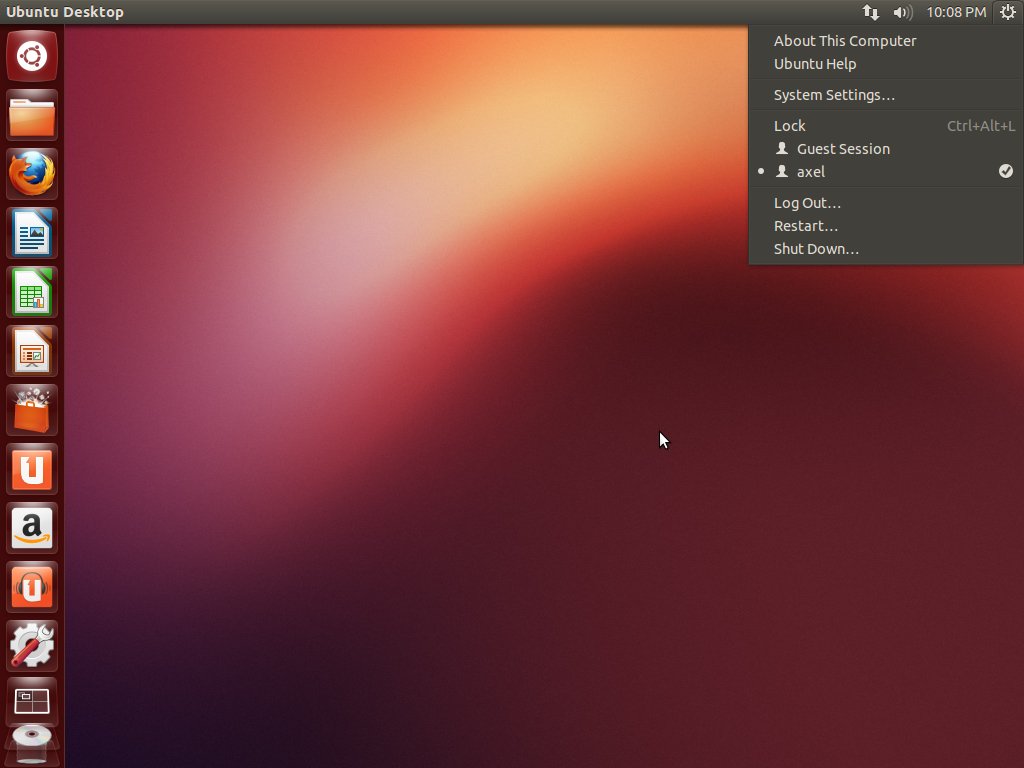Select the axel user account
Image resolution: width=1024 pixels, height=768 pixels.
(x=811, y=172)
